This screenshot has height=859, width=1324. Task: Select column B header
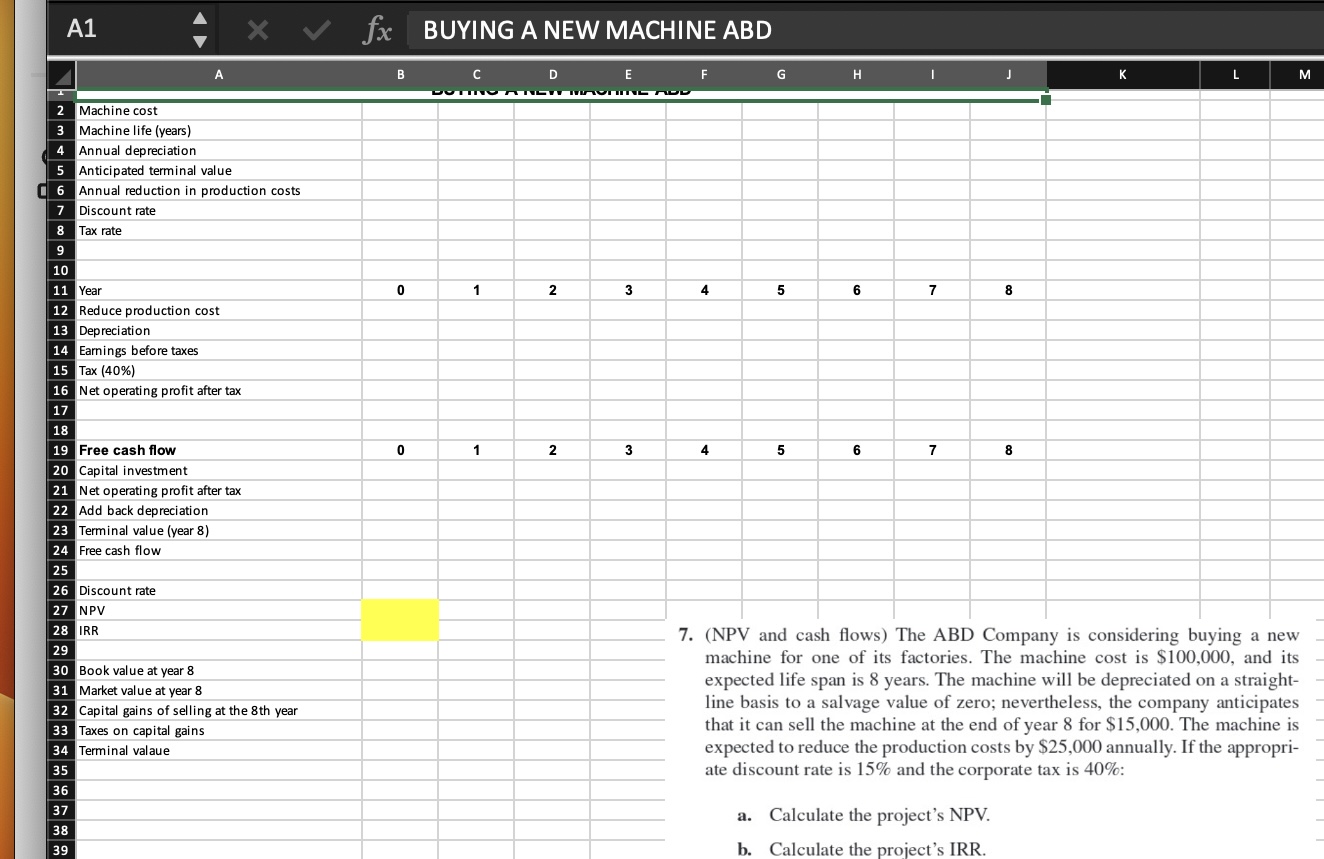[x=399, y=75]
